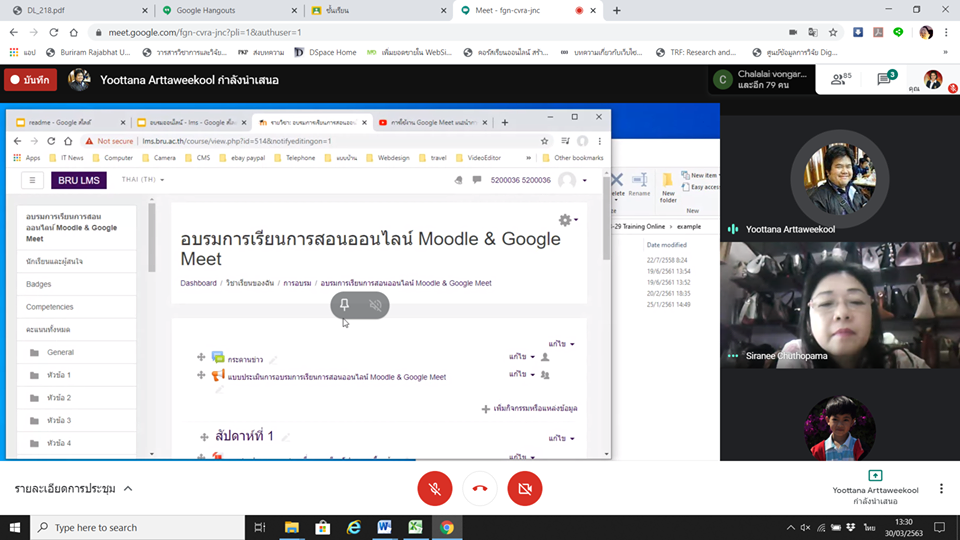Click the red recording indicator button

[x=31, y=80]
